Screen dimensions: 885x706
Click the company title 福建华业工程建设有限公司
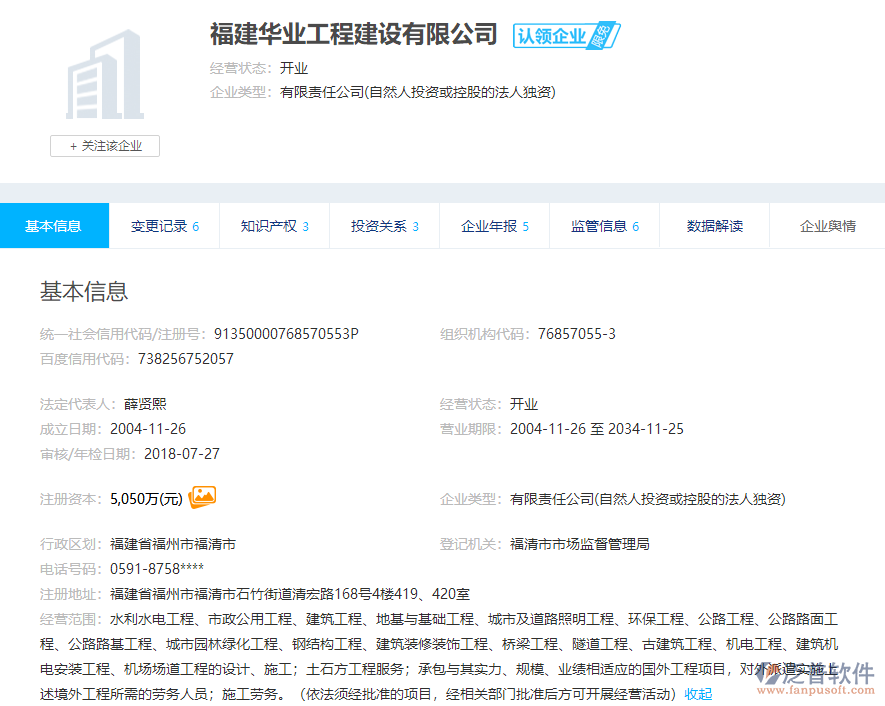(353, 34)
